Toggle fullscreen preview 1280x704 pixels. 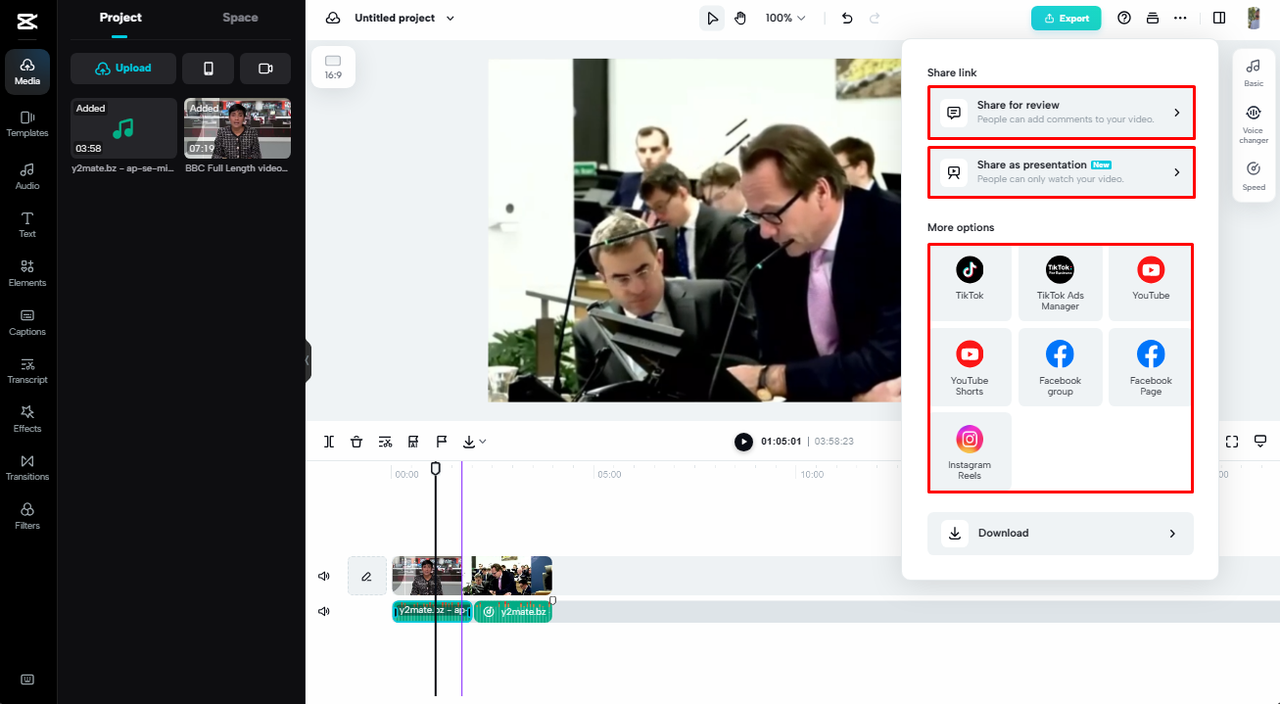pyautogui.click(x=1232, y=441)
